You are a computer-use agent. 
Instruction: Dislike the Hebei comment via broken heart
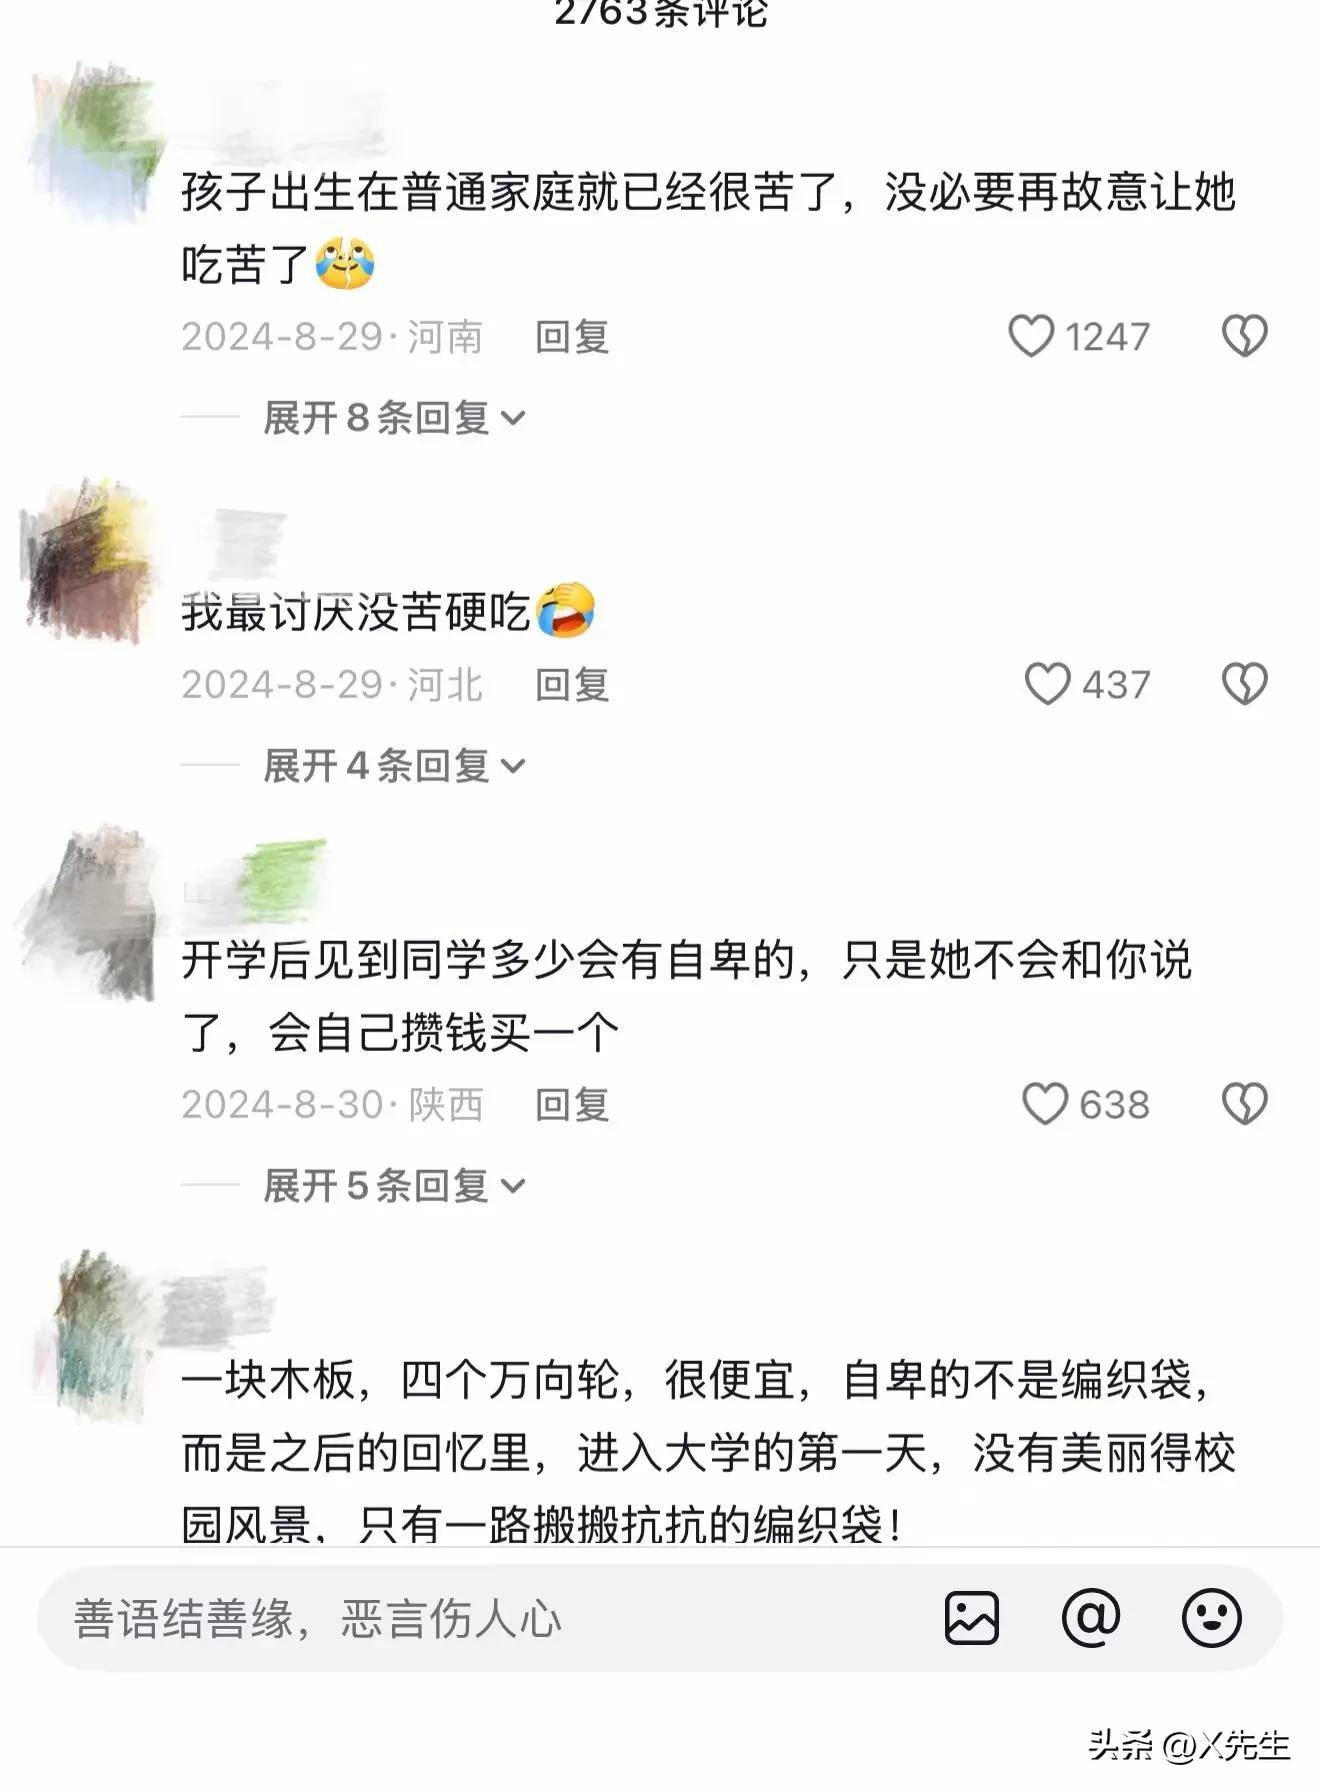1244,684
